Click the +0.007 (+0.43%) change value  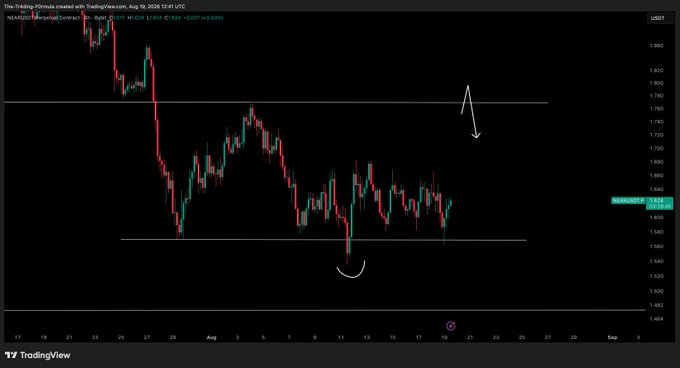point(203,18)
